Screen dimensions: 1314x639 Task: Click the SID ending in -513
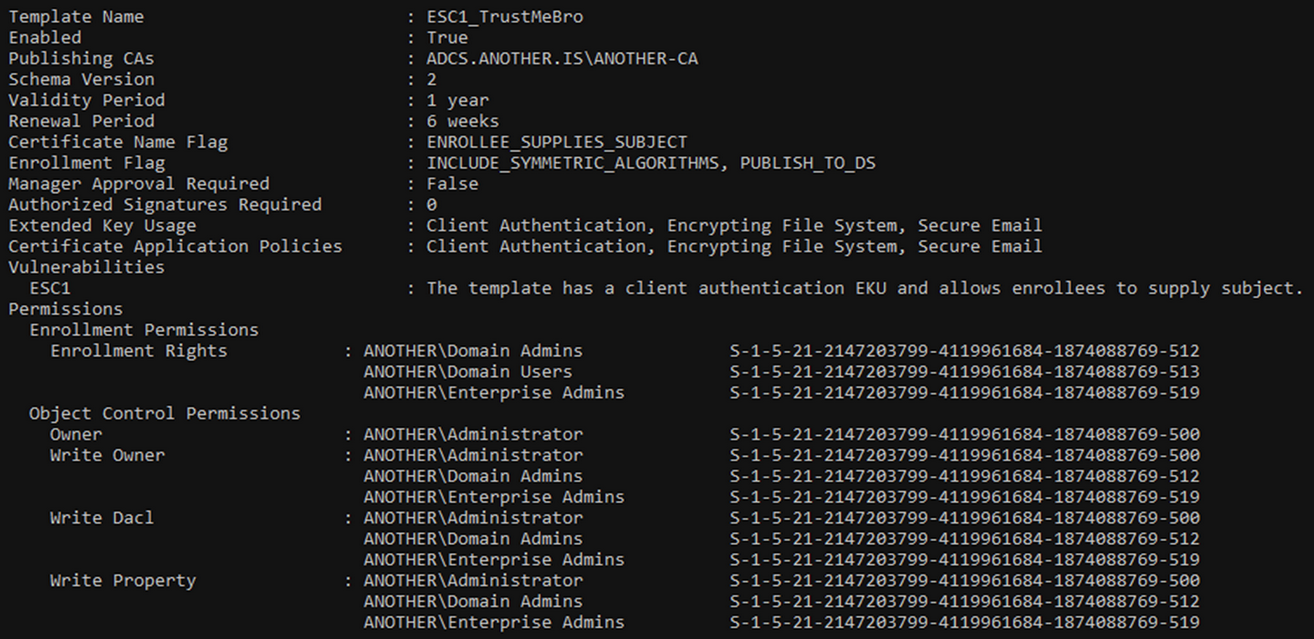pyautogui.click(x=964, y=372)
